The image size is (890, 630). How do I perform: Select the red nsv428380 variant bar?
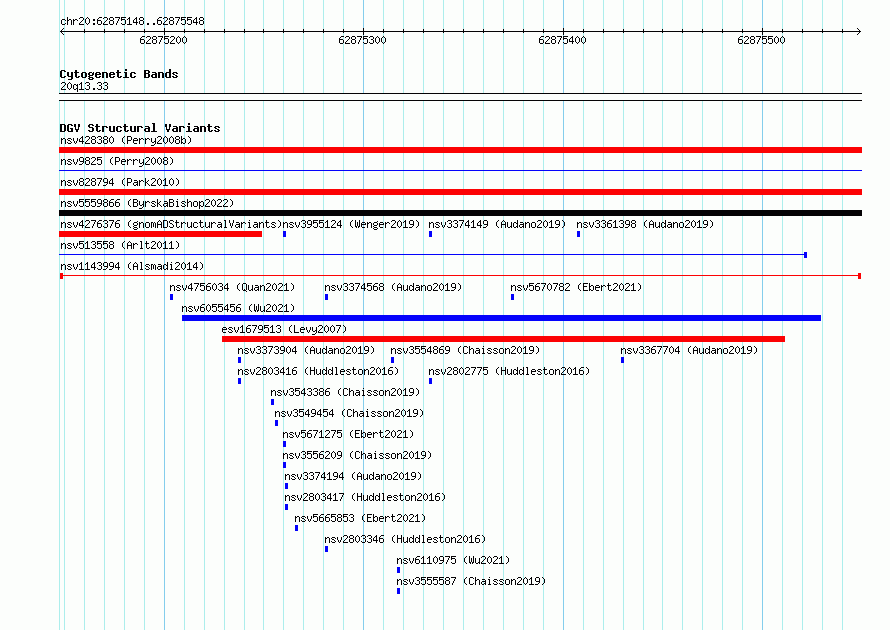coord(460,150)
